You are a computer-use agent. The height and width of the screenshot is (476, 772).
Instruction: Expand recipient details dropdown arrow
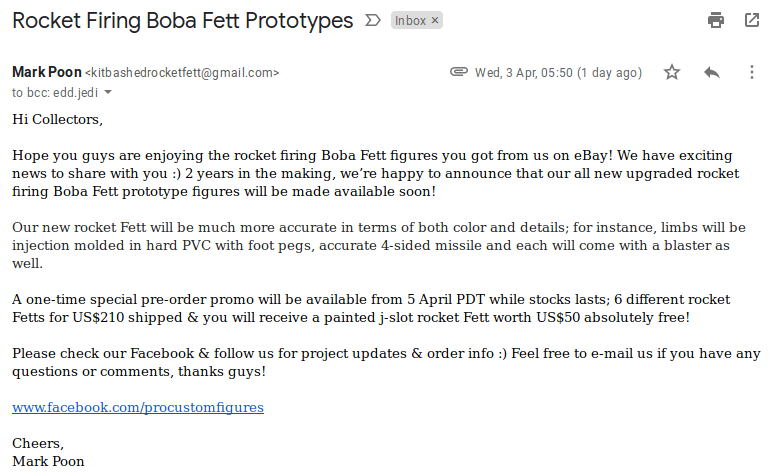108,92
